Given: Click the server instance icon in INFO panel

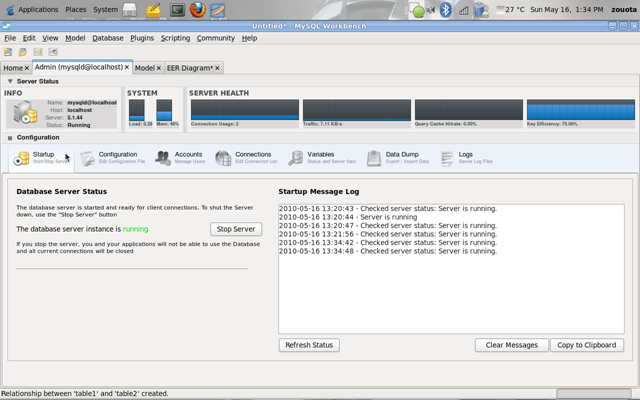Looking at the screenshot, I should tap(25, 112).
